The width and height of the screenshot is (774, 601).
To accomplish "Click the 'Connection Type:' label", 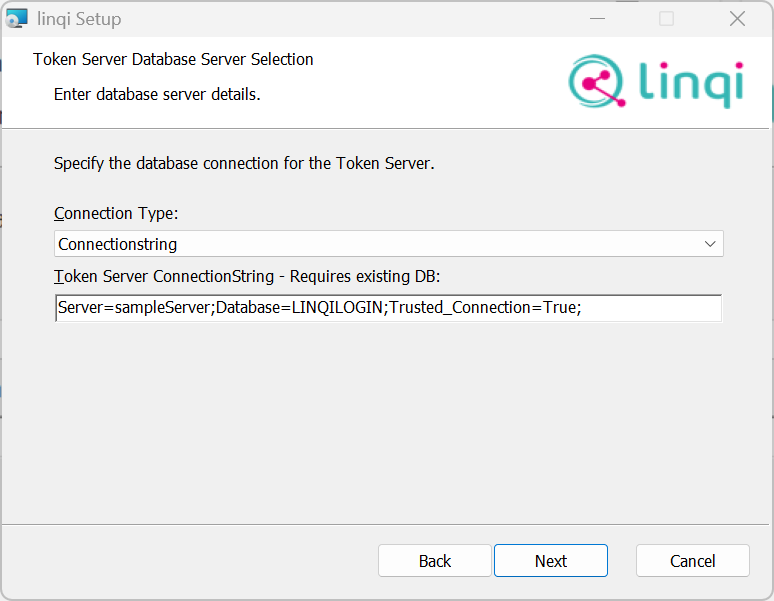I will pos(116,213).
